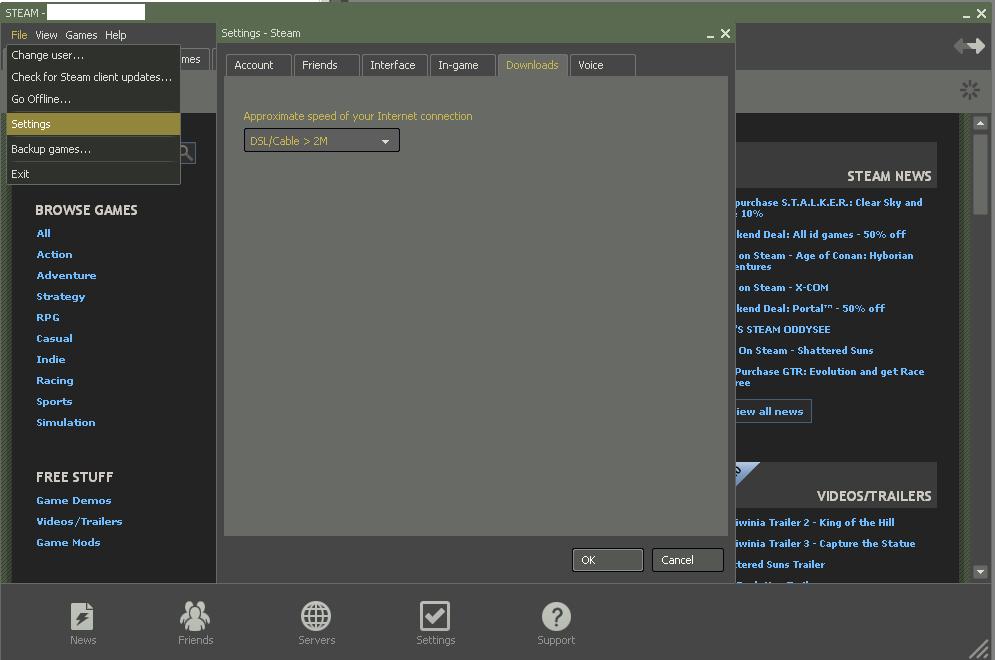Open Shattered Suns on Steam news

(x=805, y=350)
